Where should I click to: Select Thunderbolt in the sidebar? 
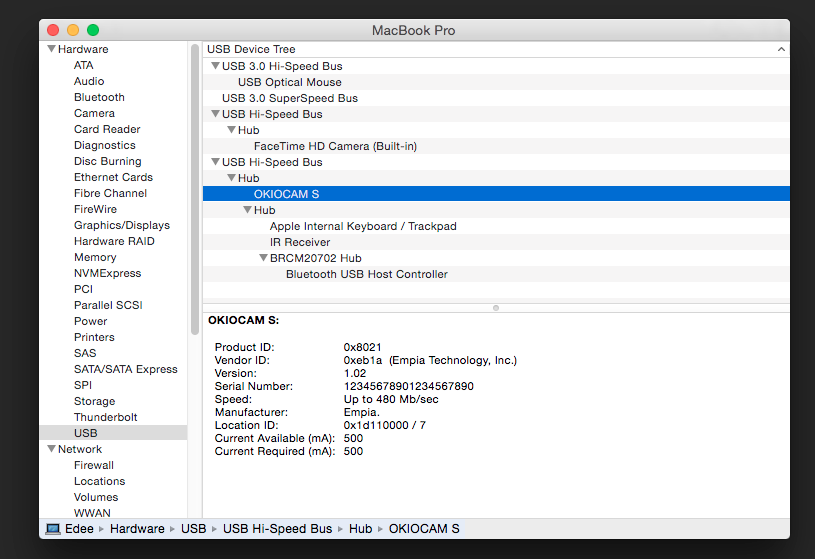coord(105,417)
